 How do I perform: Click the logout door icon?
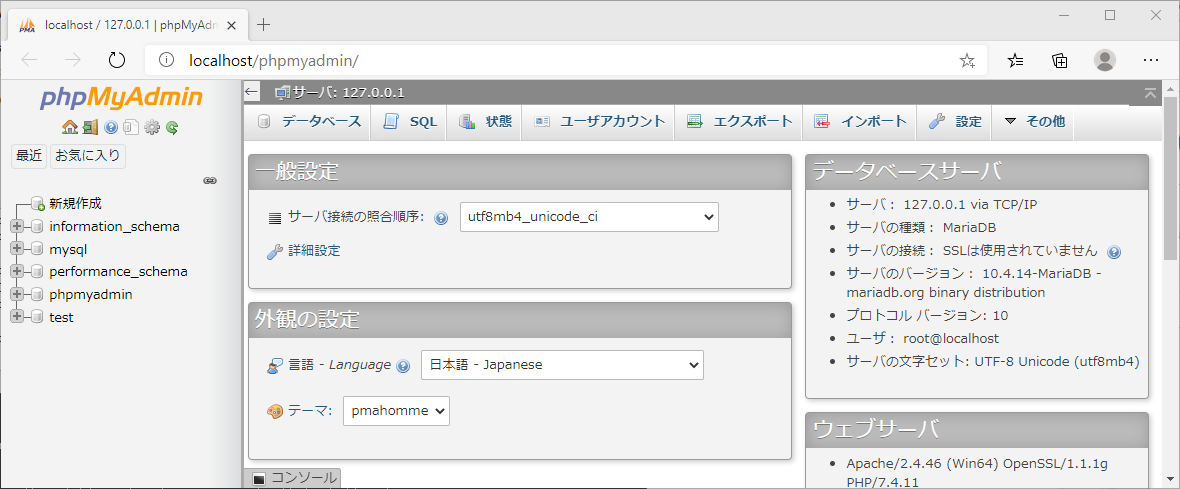coord(90,127)
